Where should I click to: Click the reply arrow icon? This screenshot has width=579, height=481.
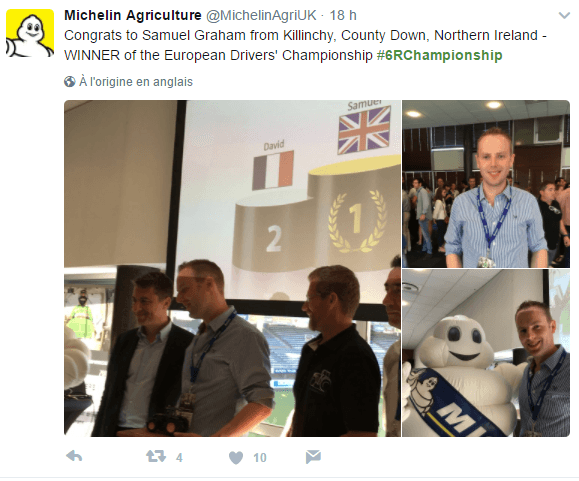click(x=74, y=457)
